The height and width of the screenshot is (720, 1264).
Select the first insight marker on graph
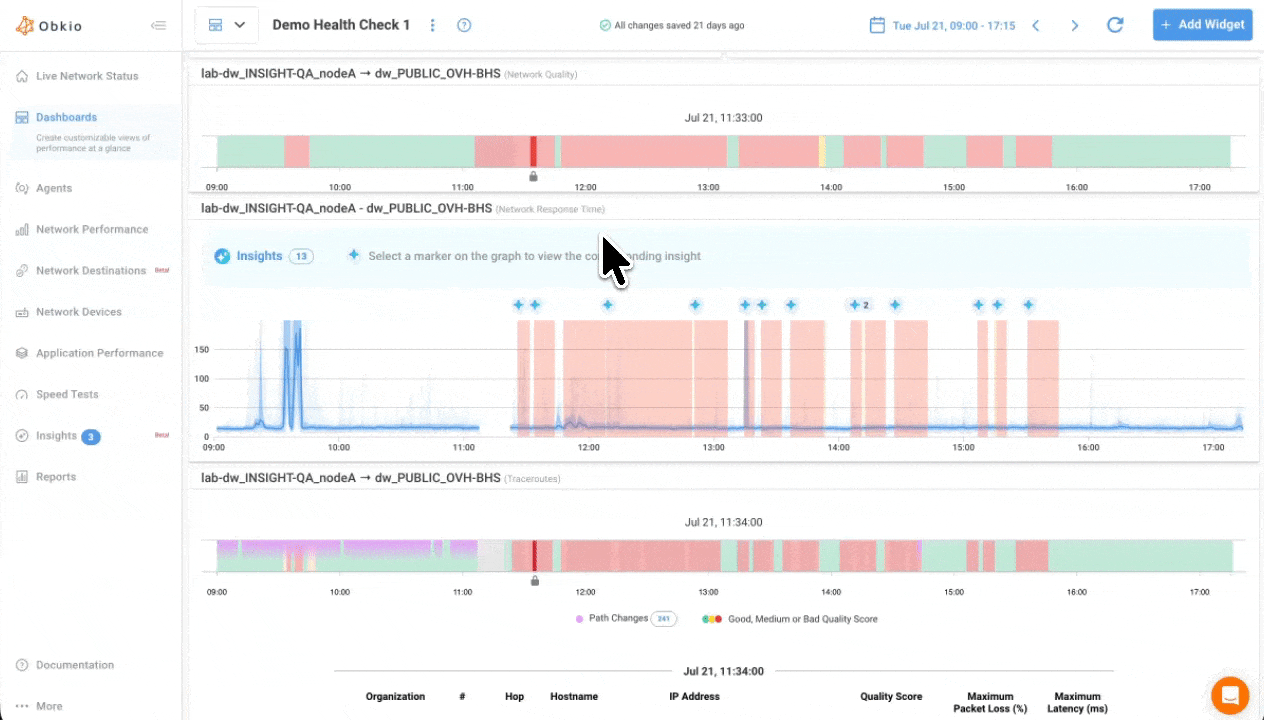click(x=518, y=305)
